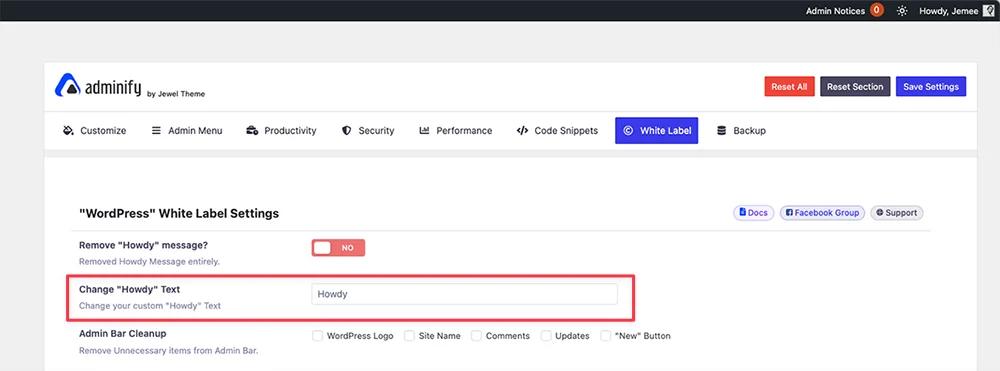Click "Howdy, Jemee" account text
This screenshot has width=1000, height=371.
(949, 11)
